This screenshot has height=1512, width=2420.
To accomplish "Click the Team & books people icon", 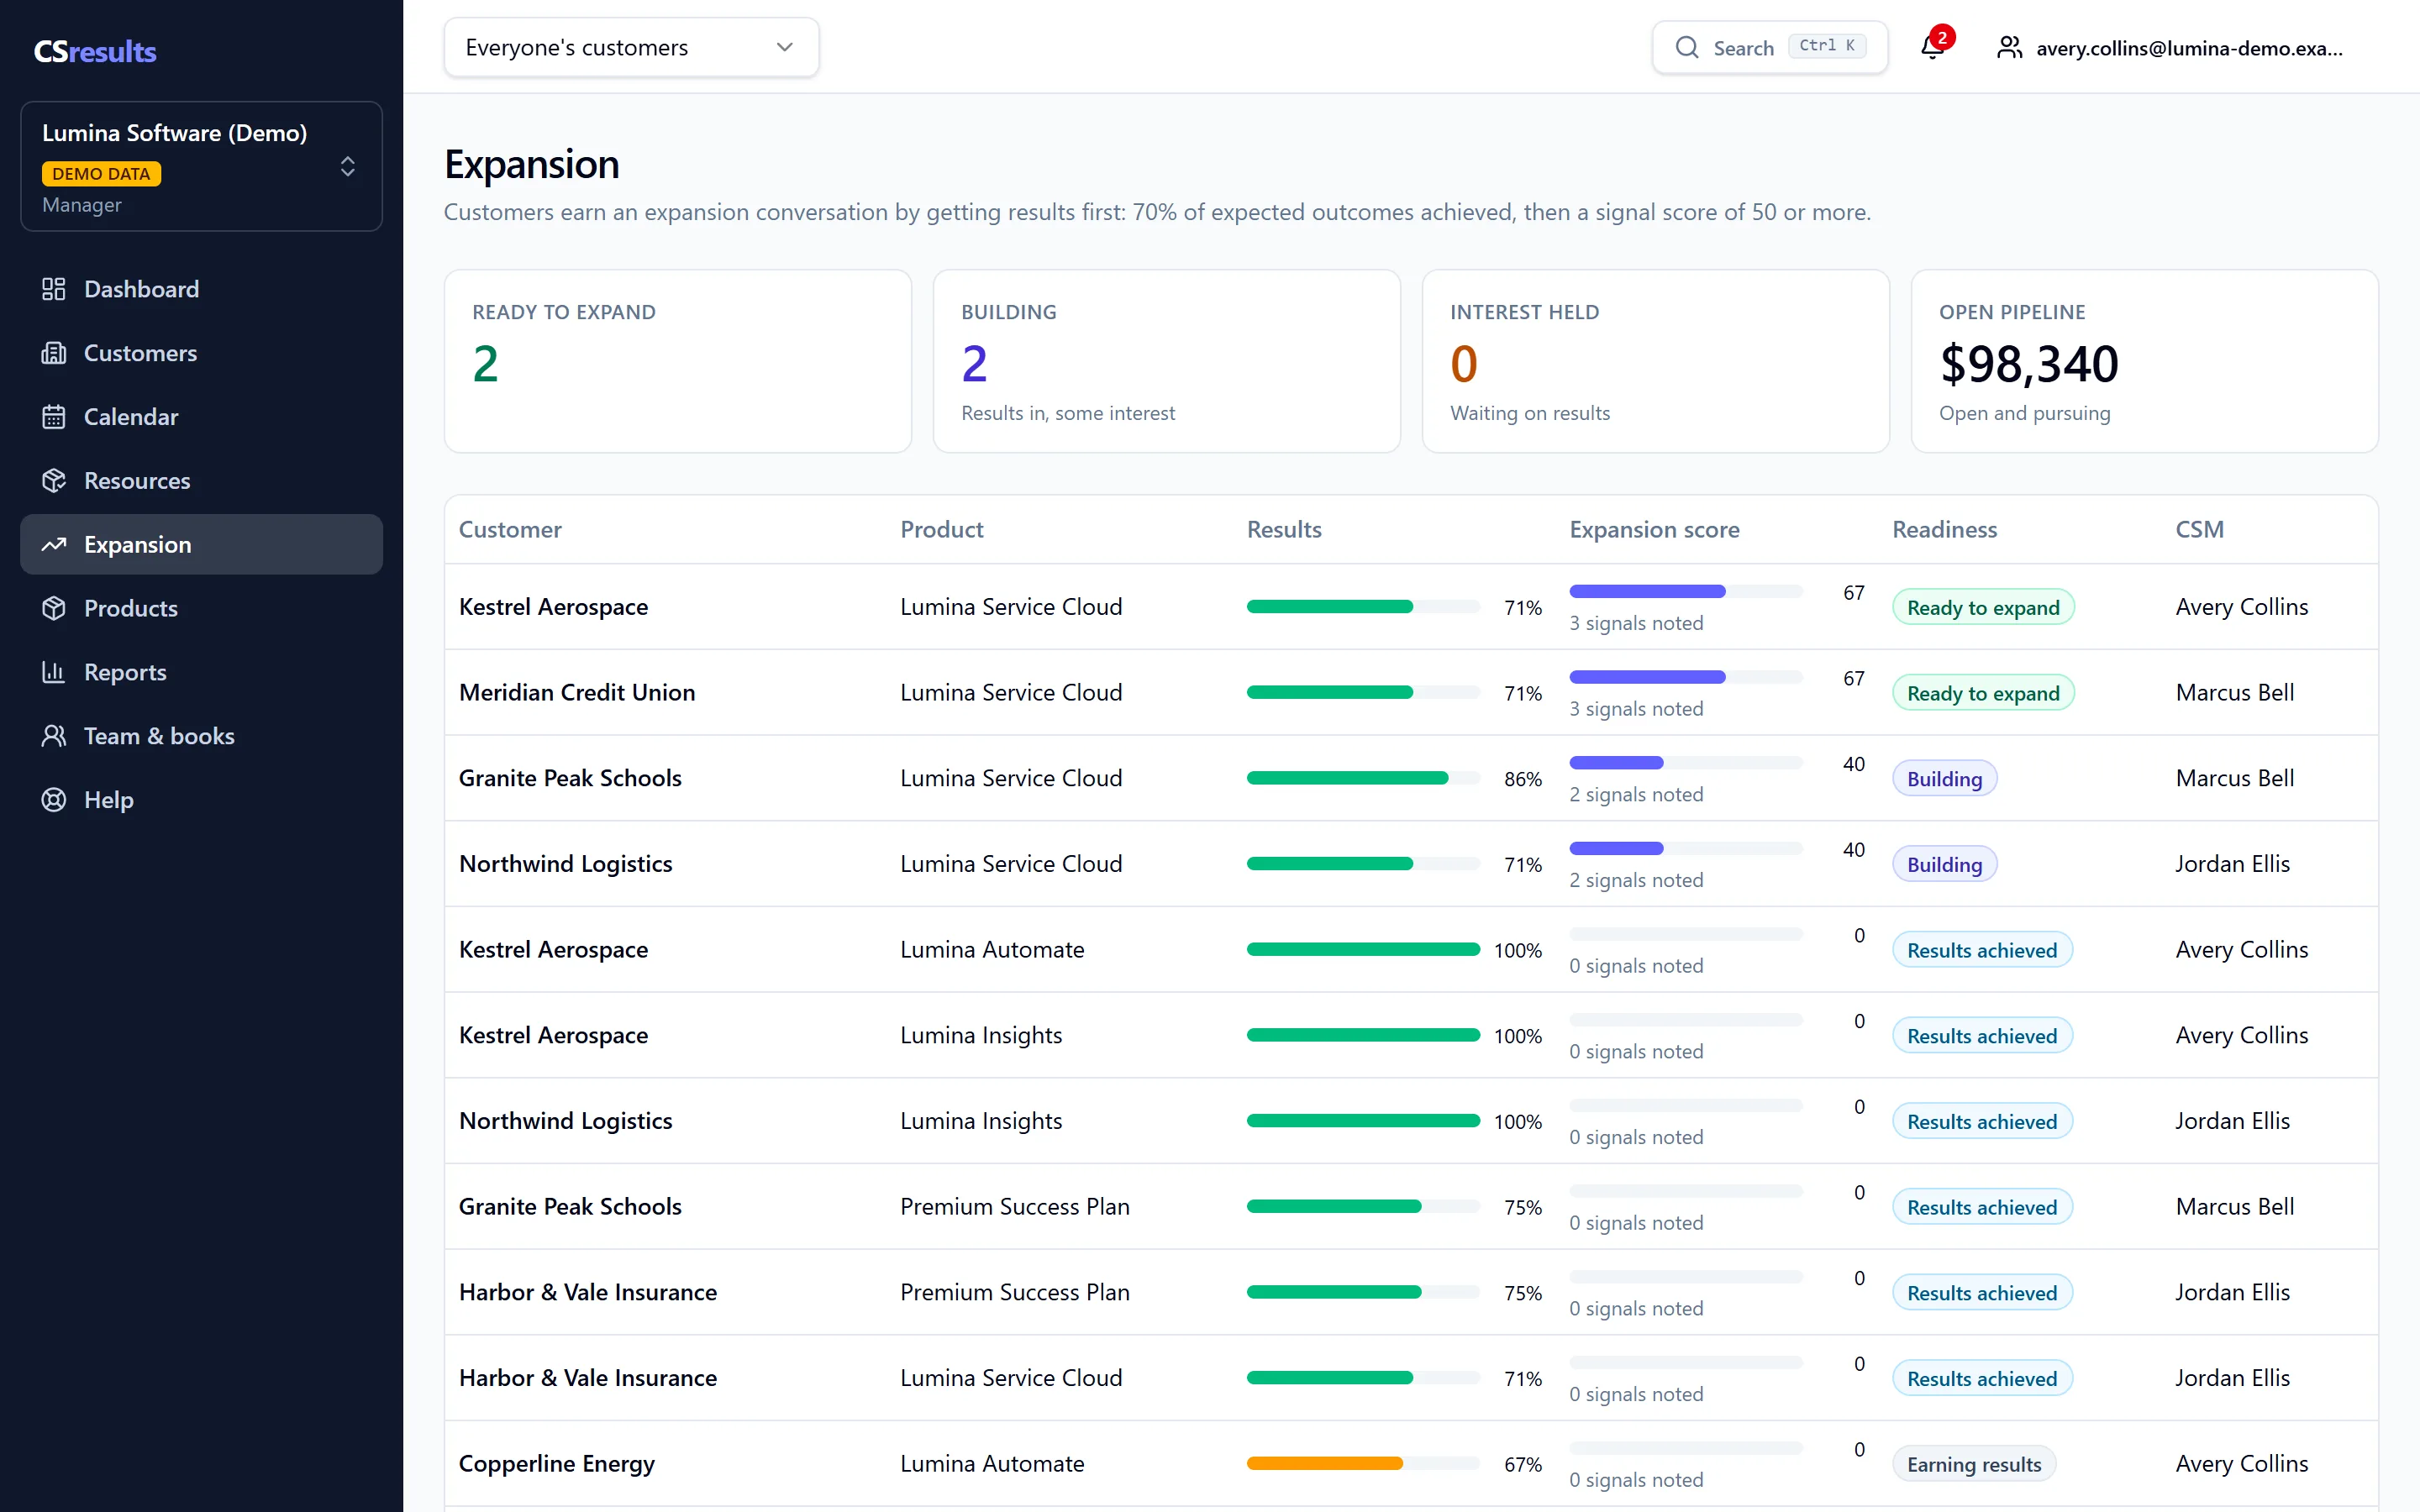I will (x=53, y=736).
